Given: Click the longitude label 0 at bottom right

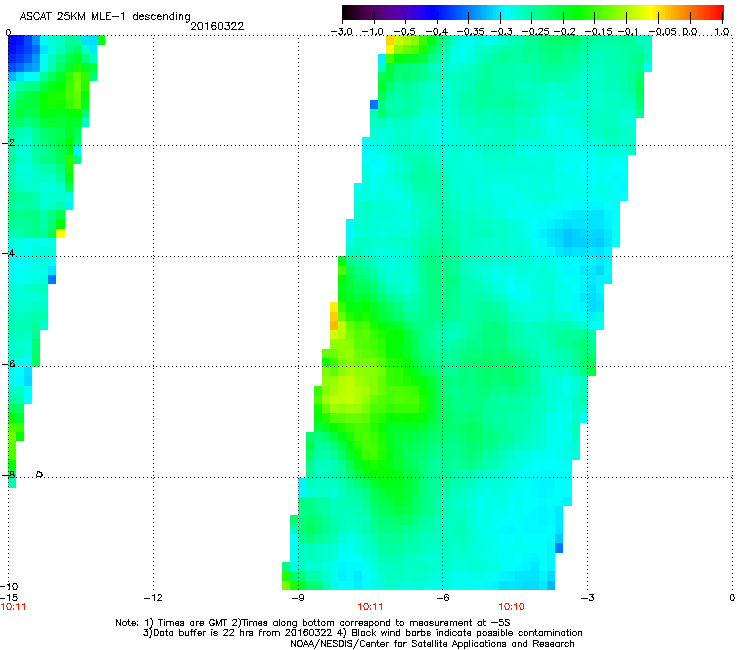Looking at the screenshot, I should pyautogui.click(x=732, y=598).
